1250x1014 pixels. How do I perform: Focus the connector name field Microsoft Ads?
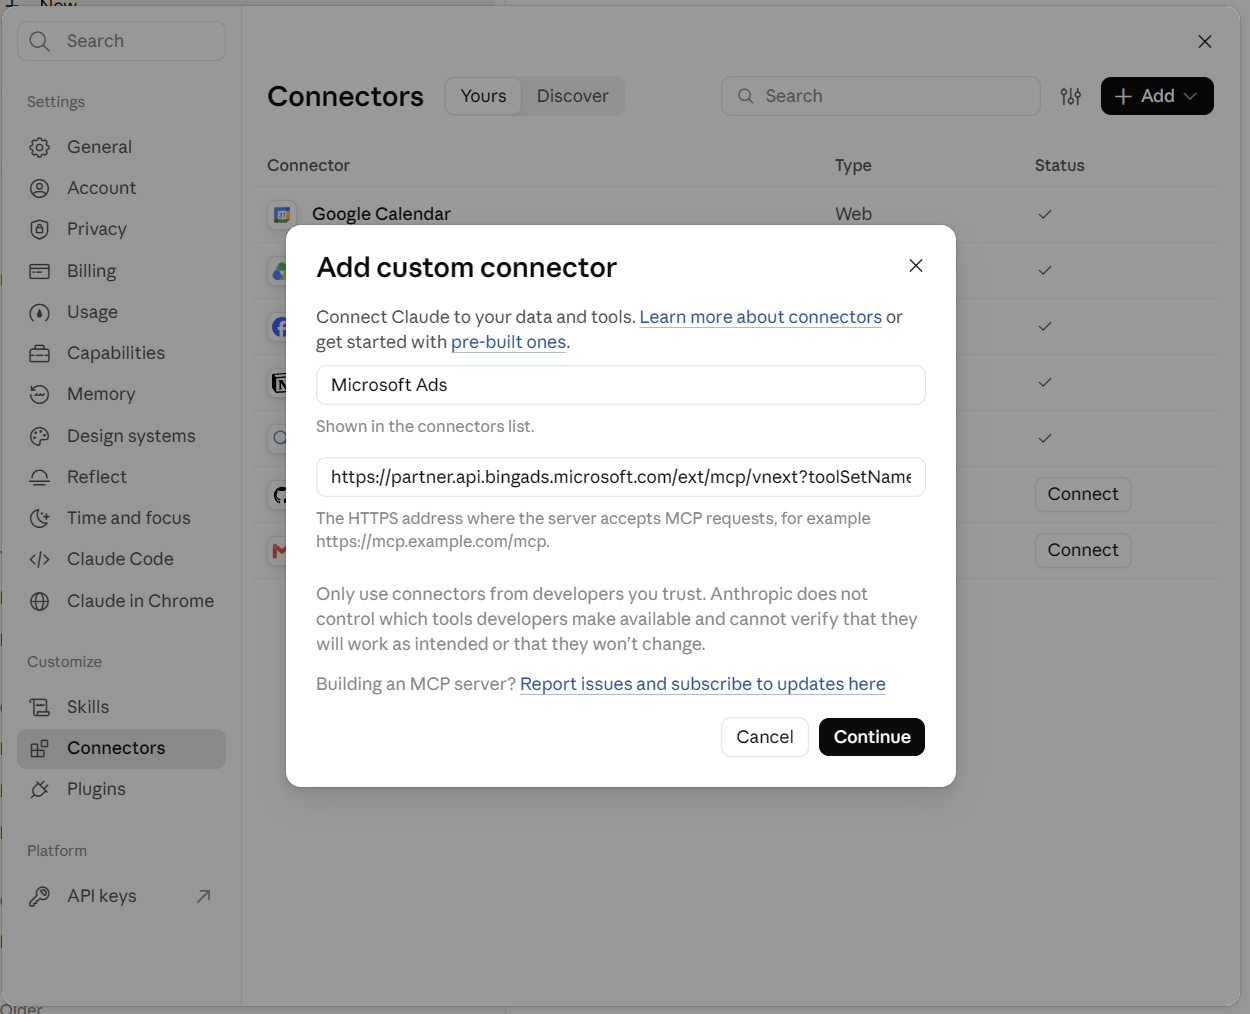coord(621,385)
